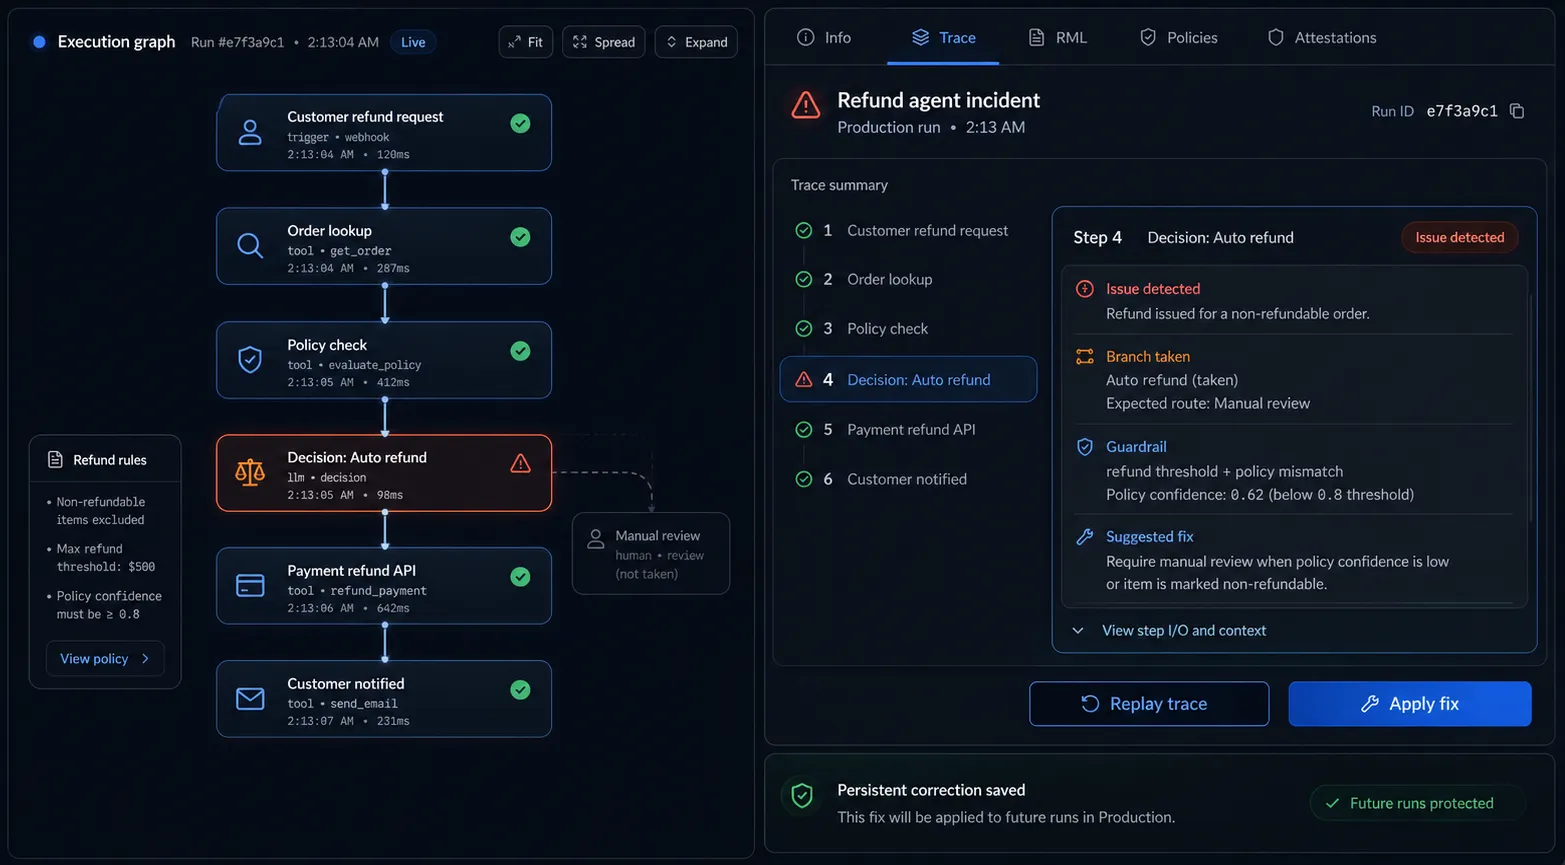Viewport: 1565px width, 865px height.
Task: Open the RML tab
Action: coord(1057,37)
